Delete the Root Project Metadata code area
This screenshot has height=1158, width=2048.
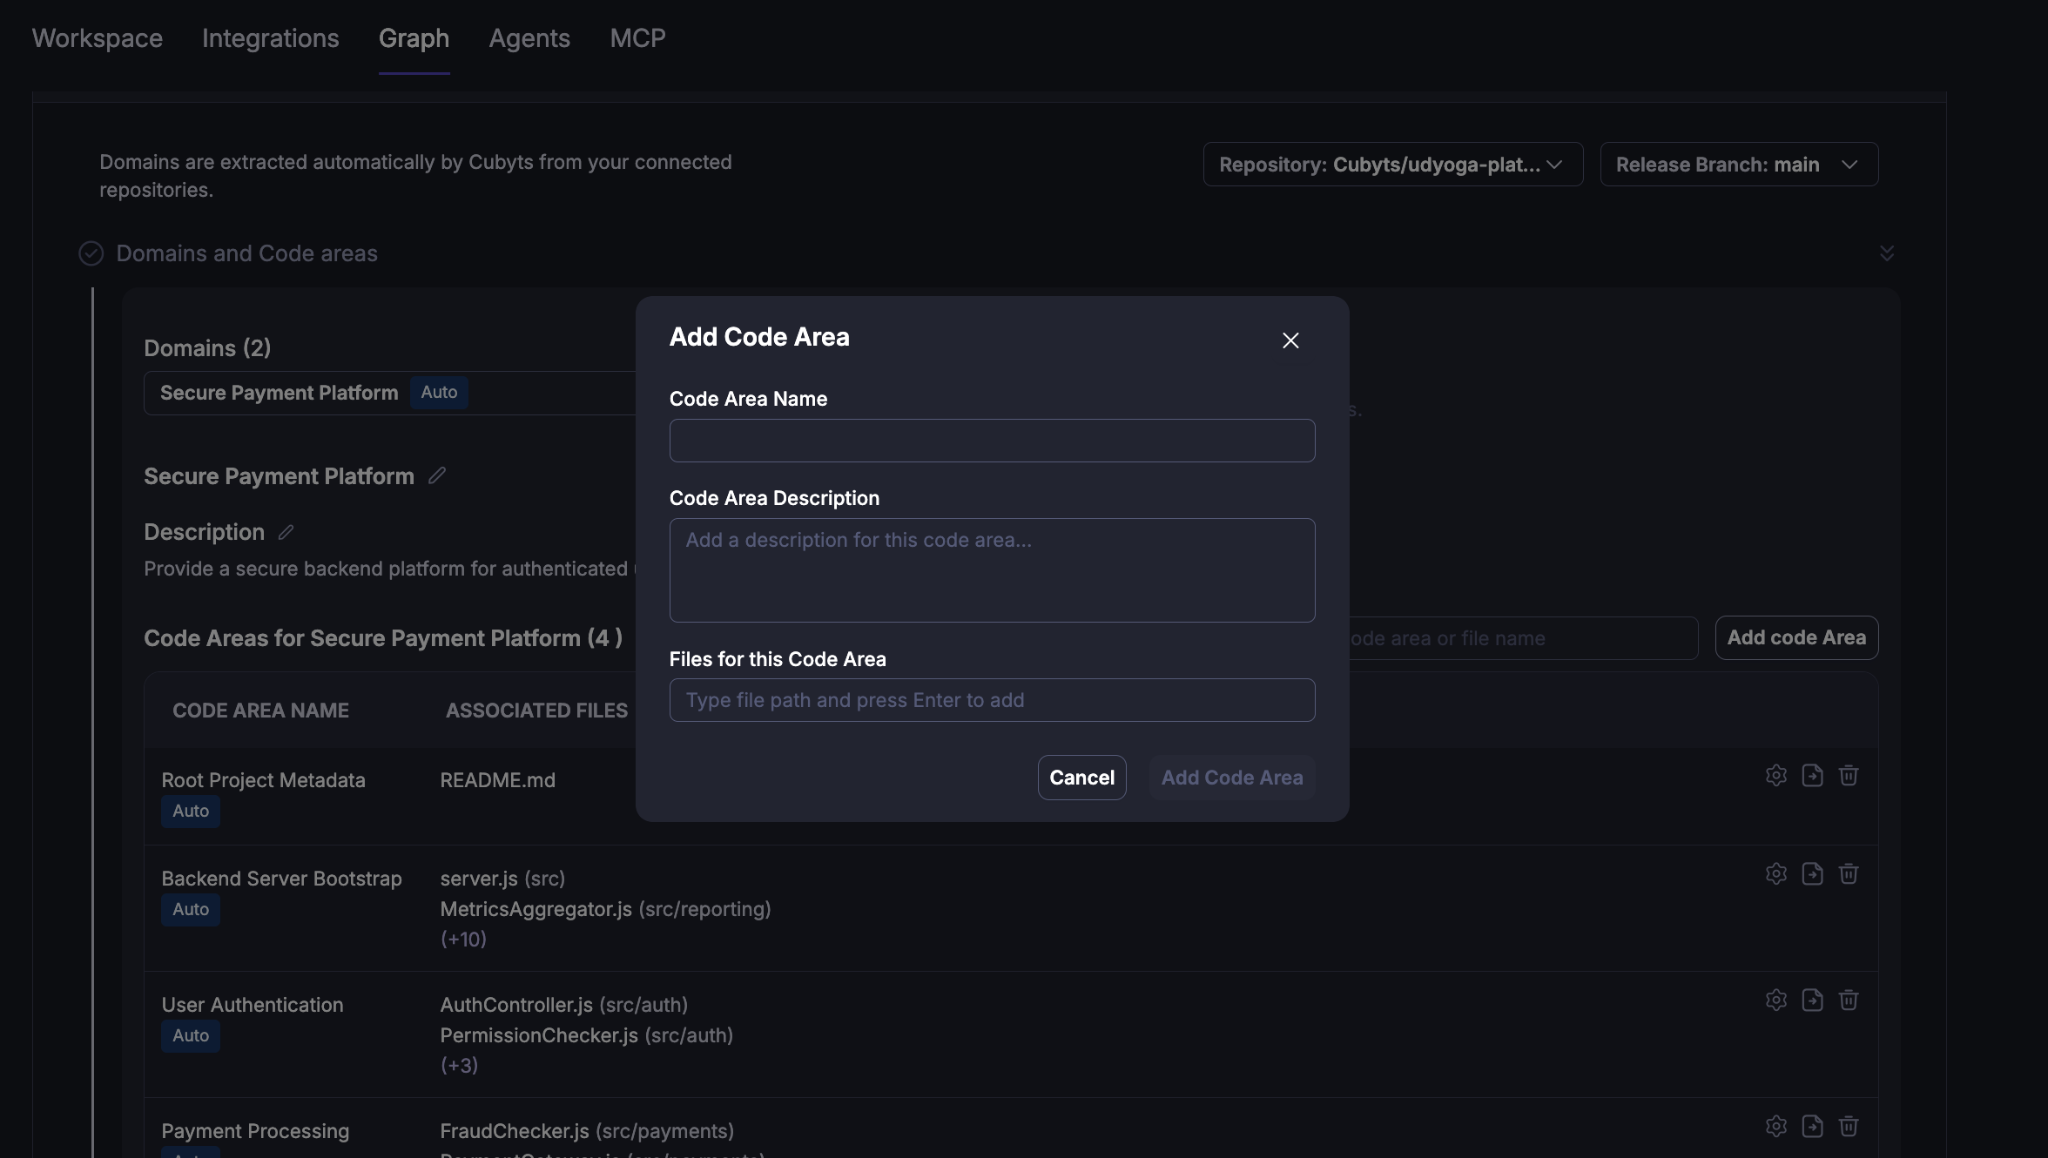pos(1848,775)
